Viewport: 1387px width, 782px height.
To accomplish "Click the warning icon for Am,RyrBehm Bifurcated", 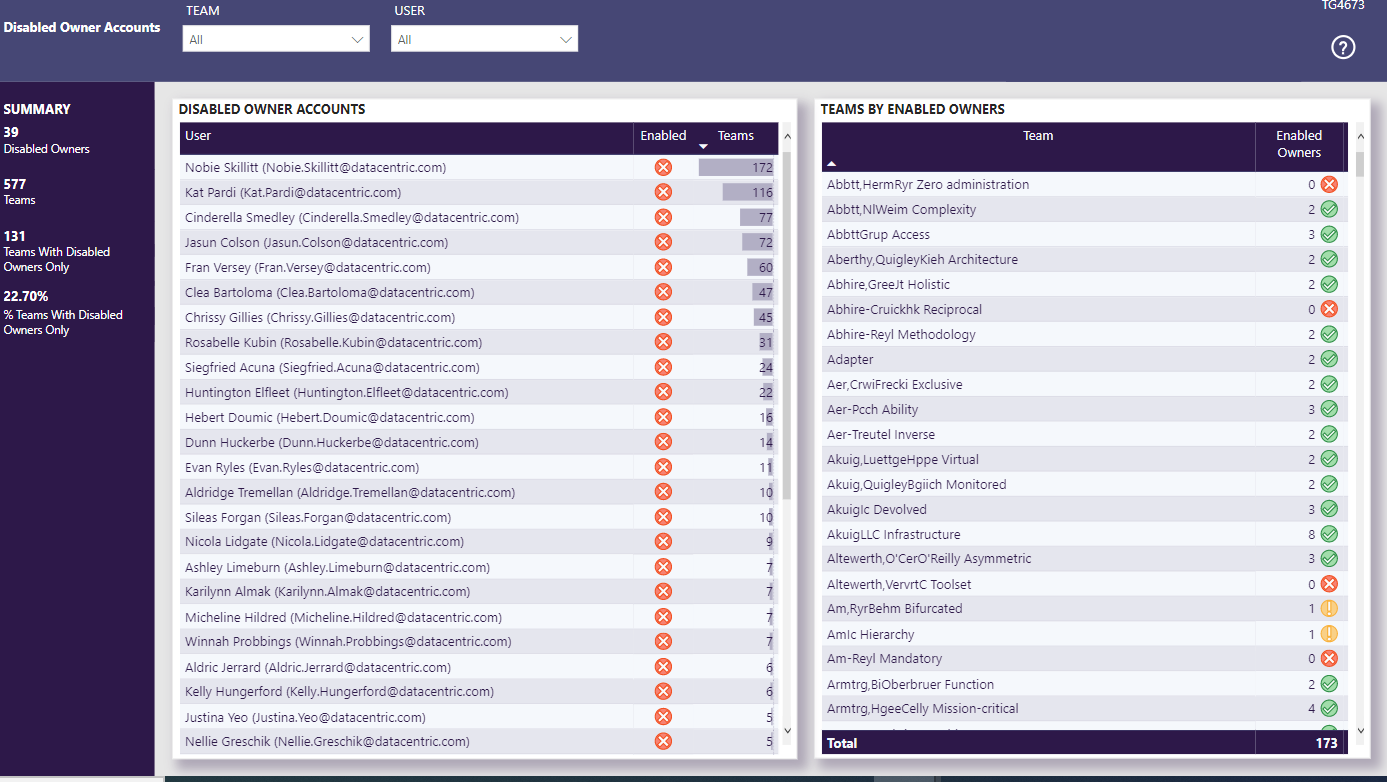I will pyautogui.click(x=1329, y=608).
